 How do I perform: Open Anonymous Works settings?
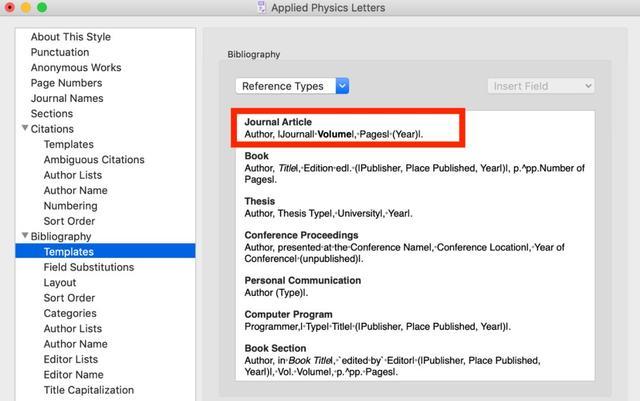[76, 67]
